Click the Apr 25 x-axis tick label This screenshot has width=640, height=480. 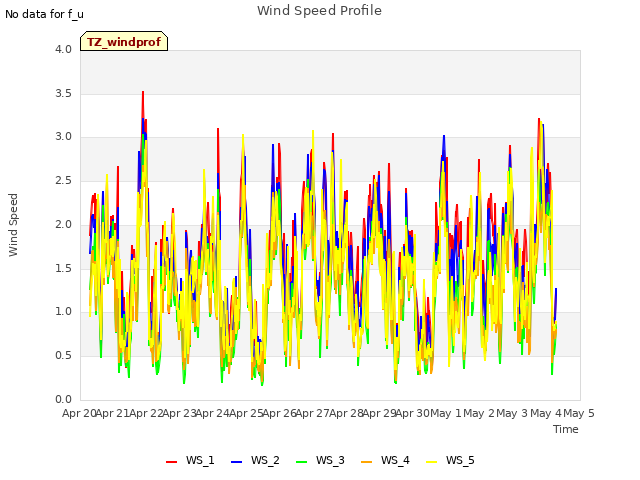[x=246, y=413]
